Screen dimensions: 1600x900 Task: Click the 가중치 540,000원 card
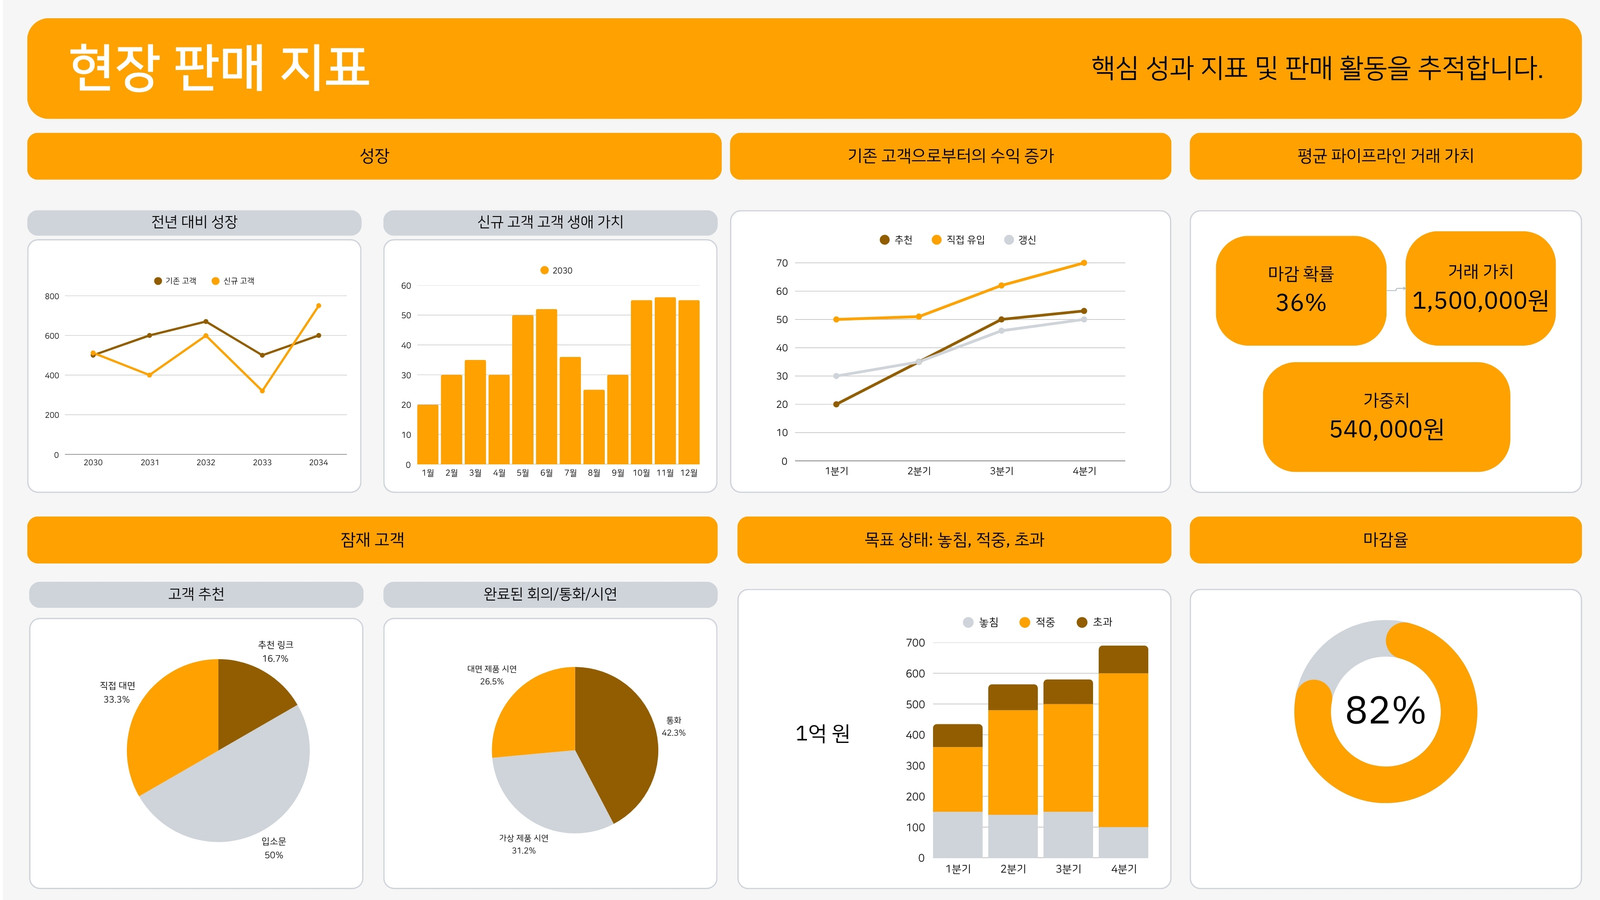click(x=1386, y=417)
